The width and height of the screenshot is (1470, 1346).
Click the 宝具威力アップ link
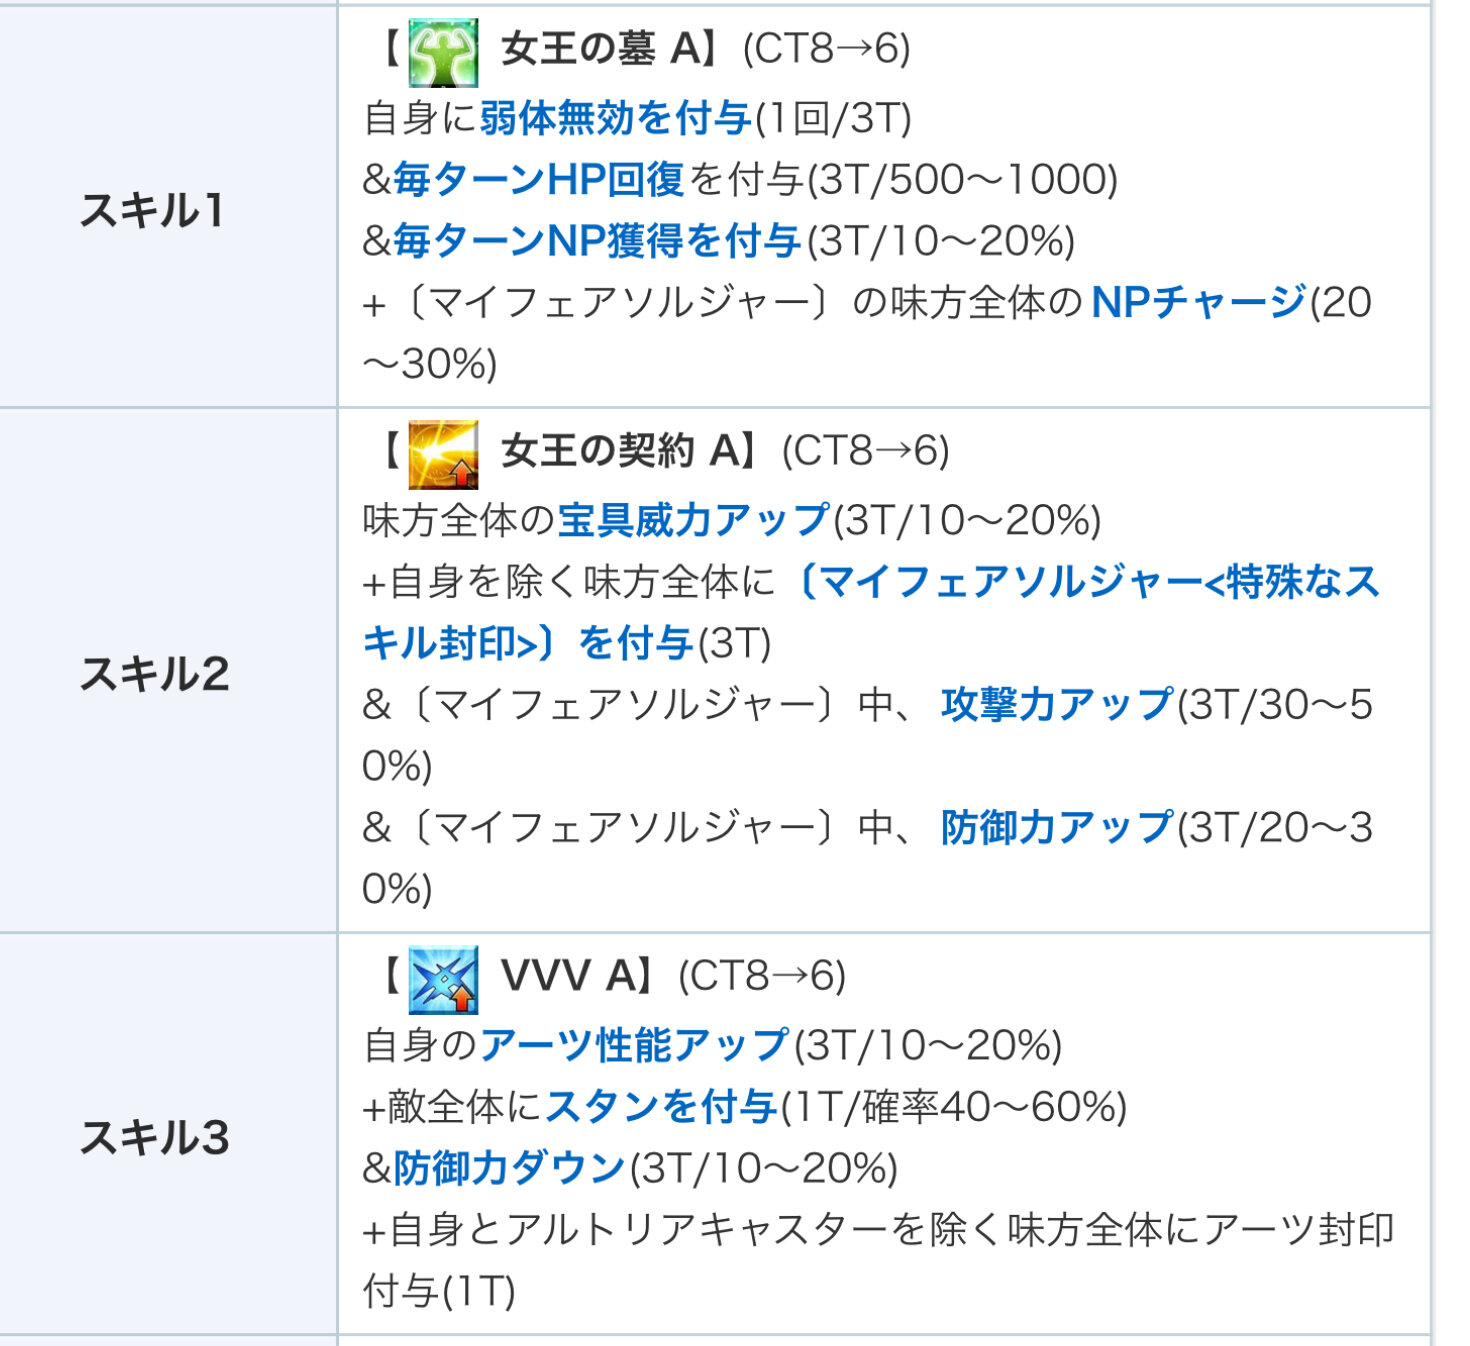693,520
